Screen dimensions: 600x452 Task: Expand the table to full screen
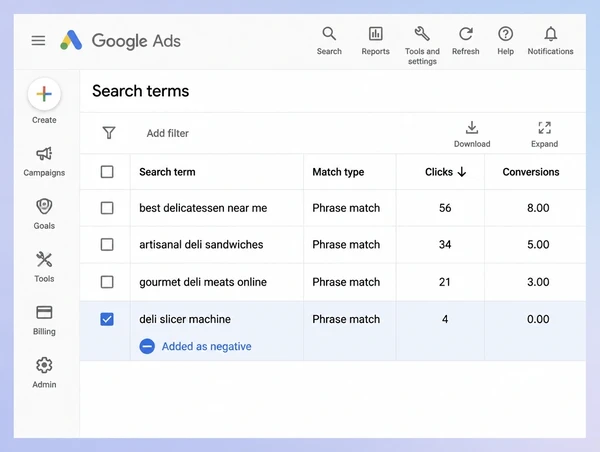click(544, 134)
